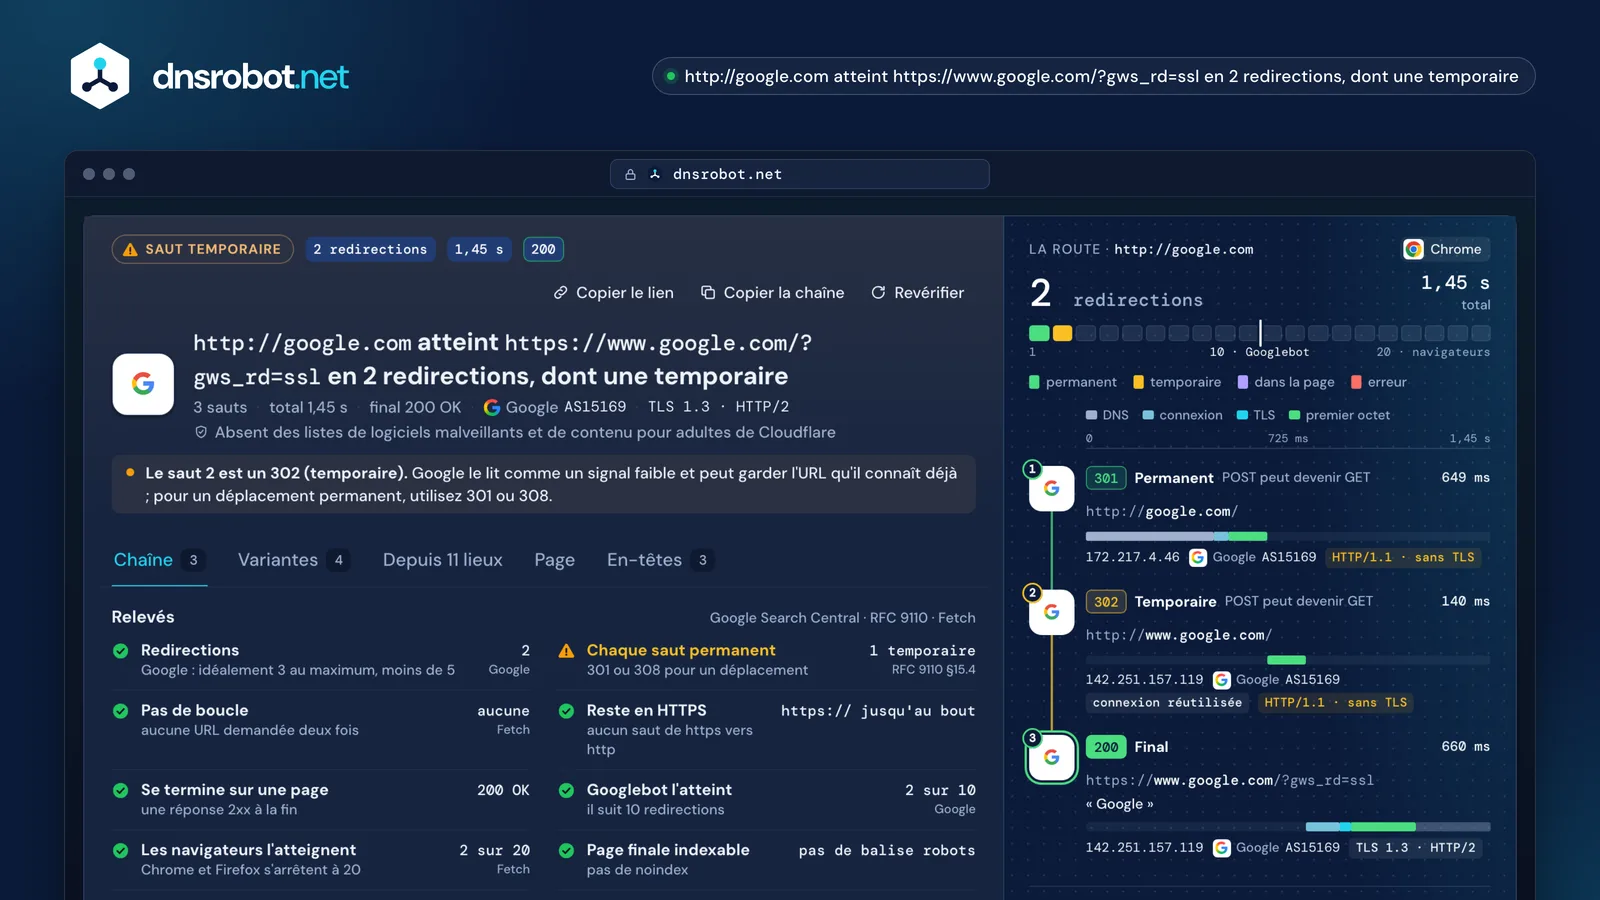Click Copier la chaîne button
This screenshot has width=1600, height=900.
point(772,293)
